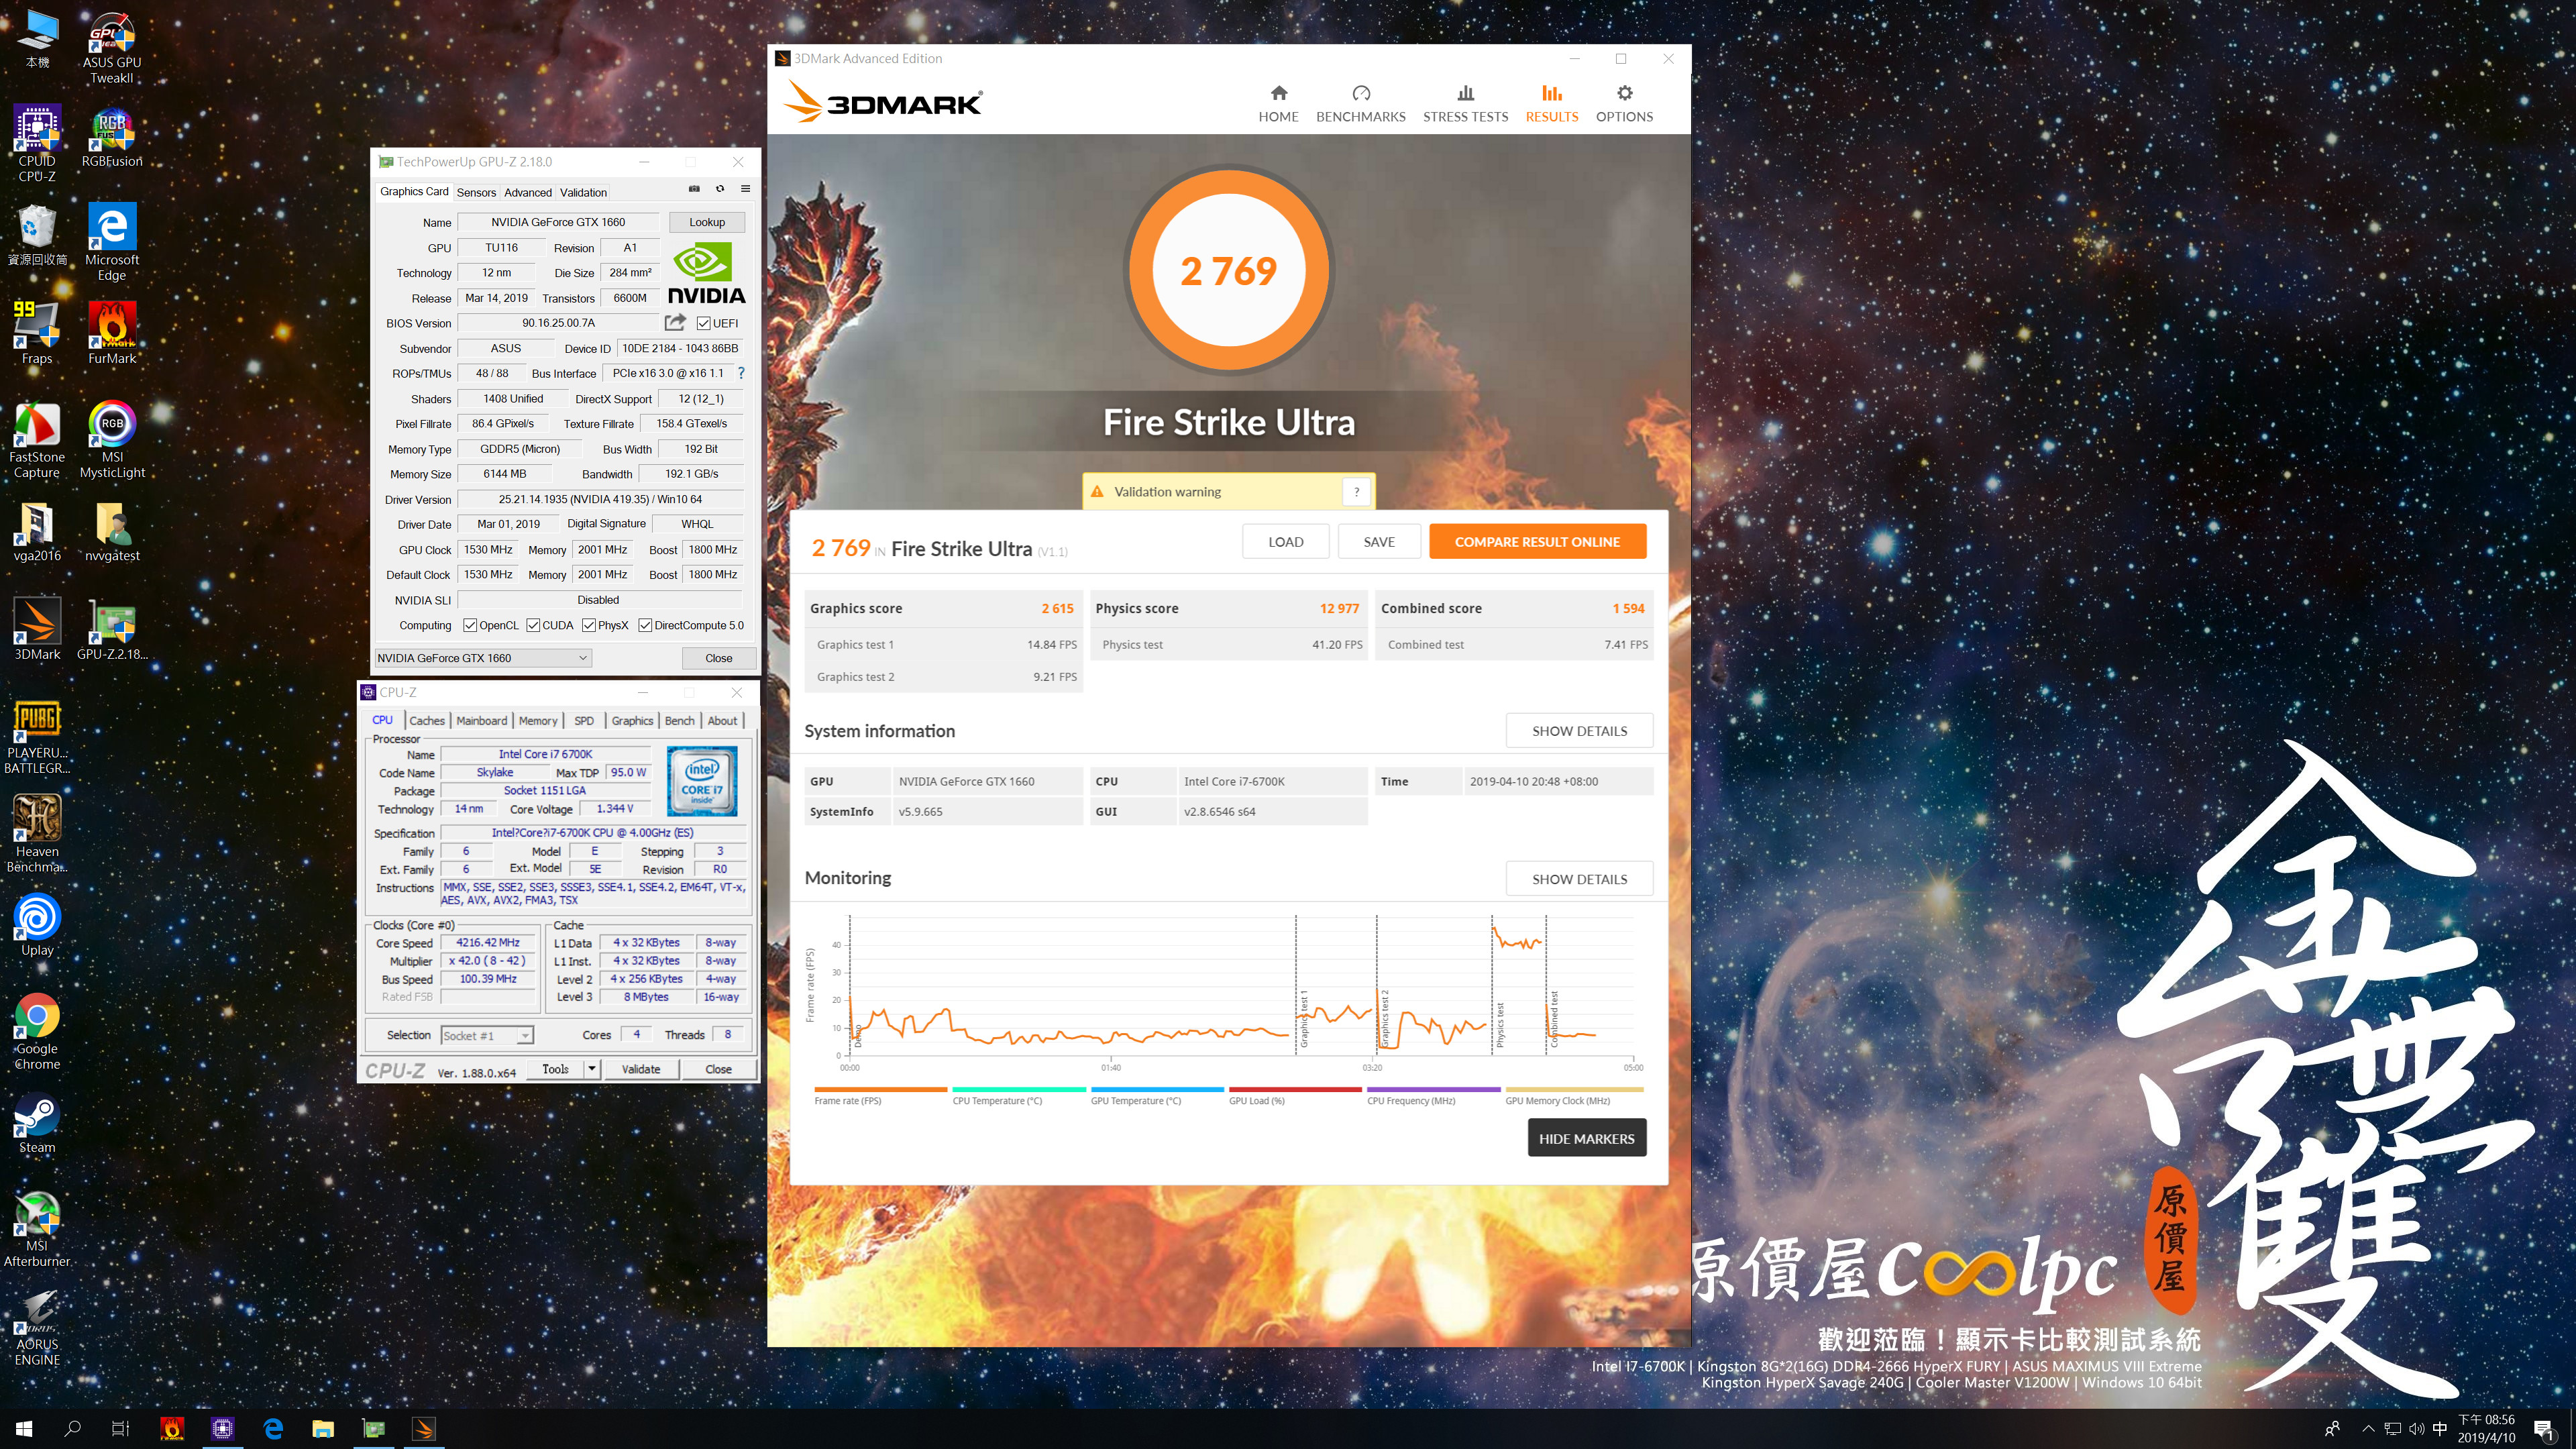This screenshot has width=2576, height=1449.
Task: Toggle GPU Memory Clock chart legend
Action: click(1573, 1096)
